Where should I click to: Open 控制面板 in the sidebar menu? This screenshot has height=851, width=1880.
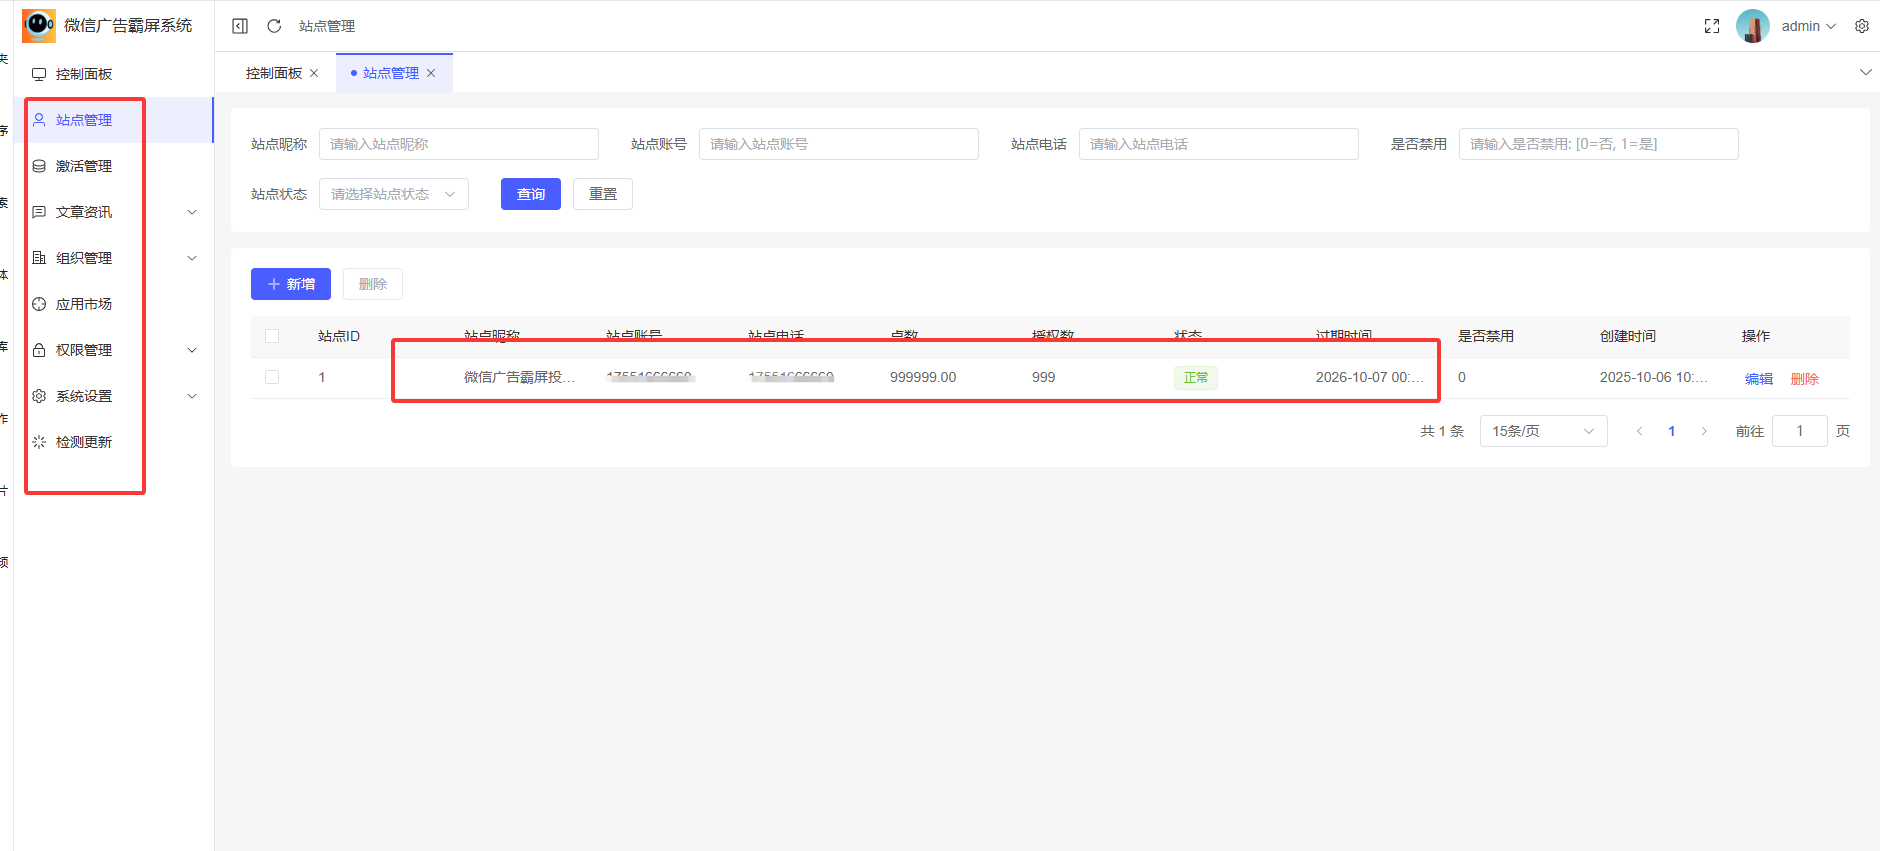[84, 74]
